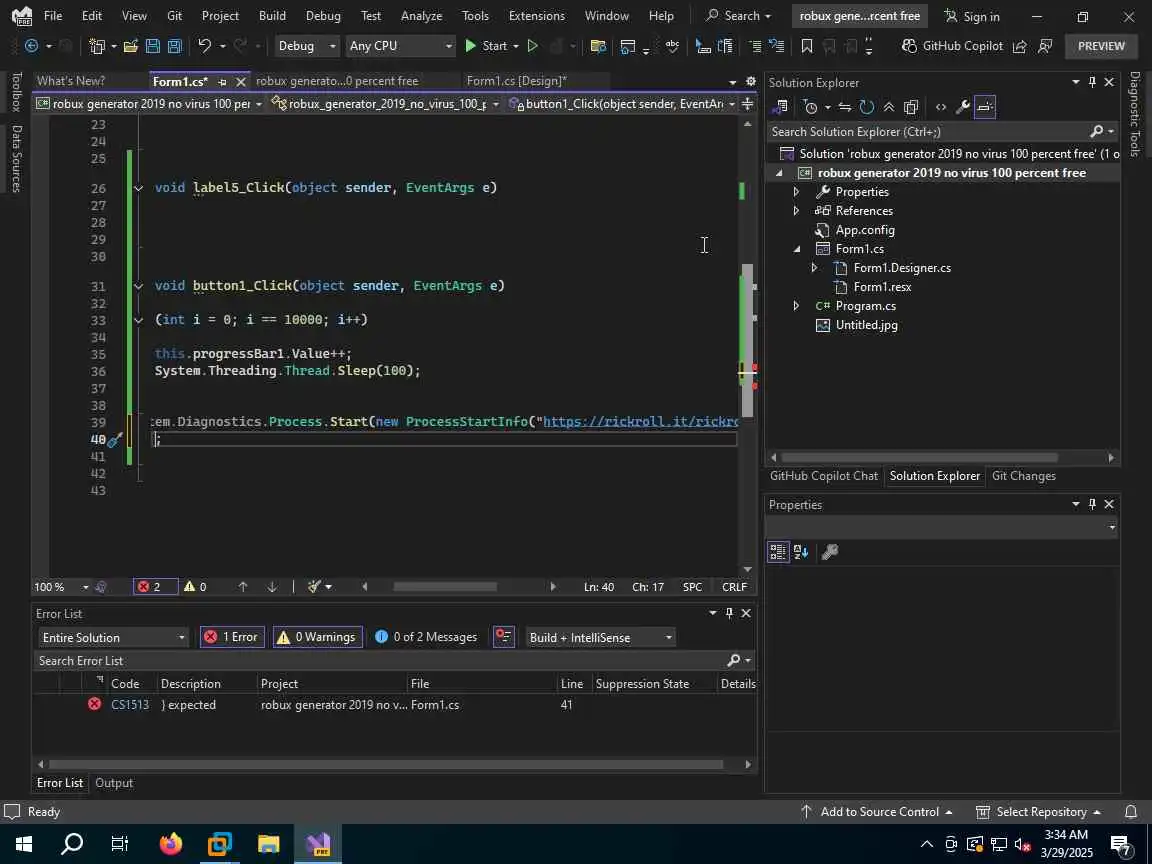The width and height of the screenshot is (1152, 864).
Task: Click the CS1513 error code link
Action: tap(130, 705)
